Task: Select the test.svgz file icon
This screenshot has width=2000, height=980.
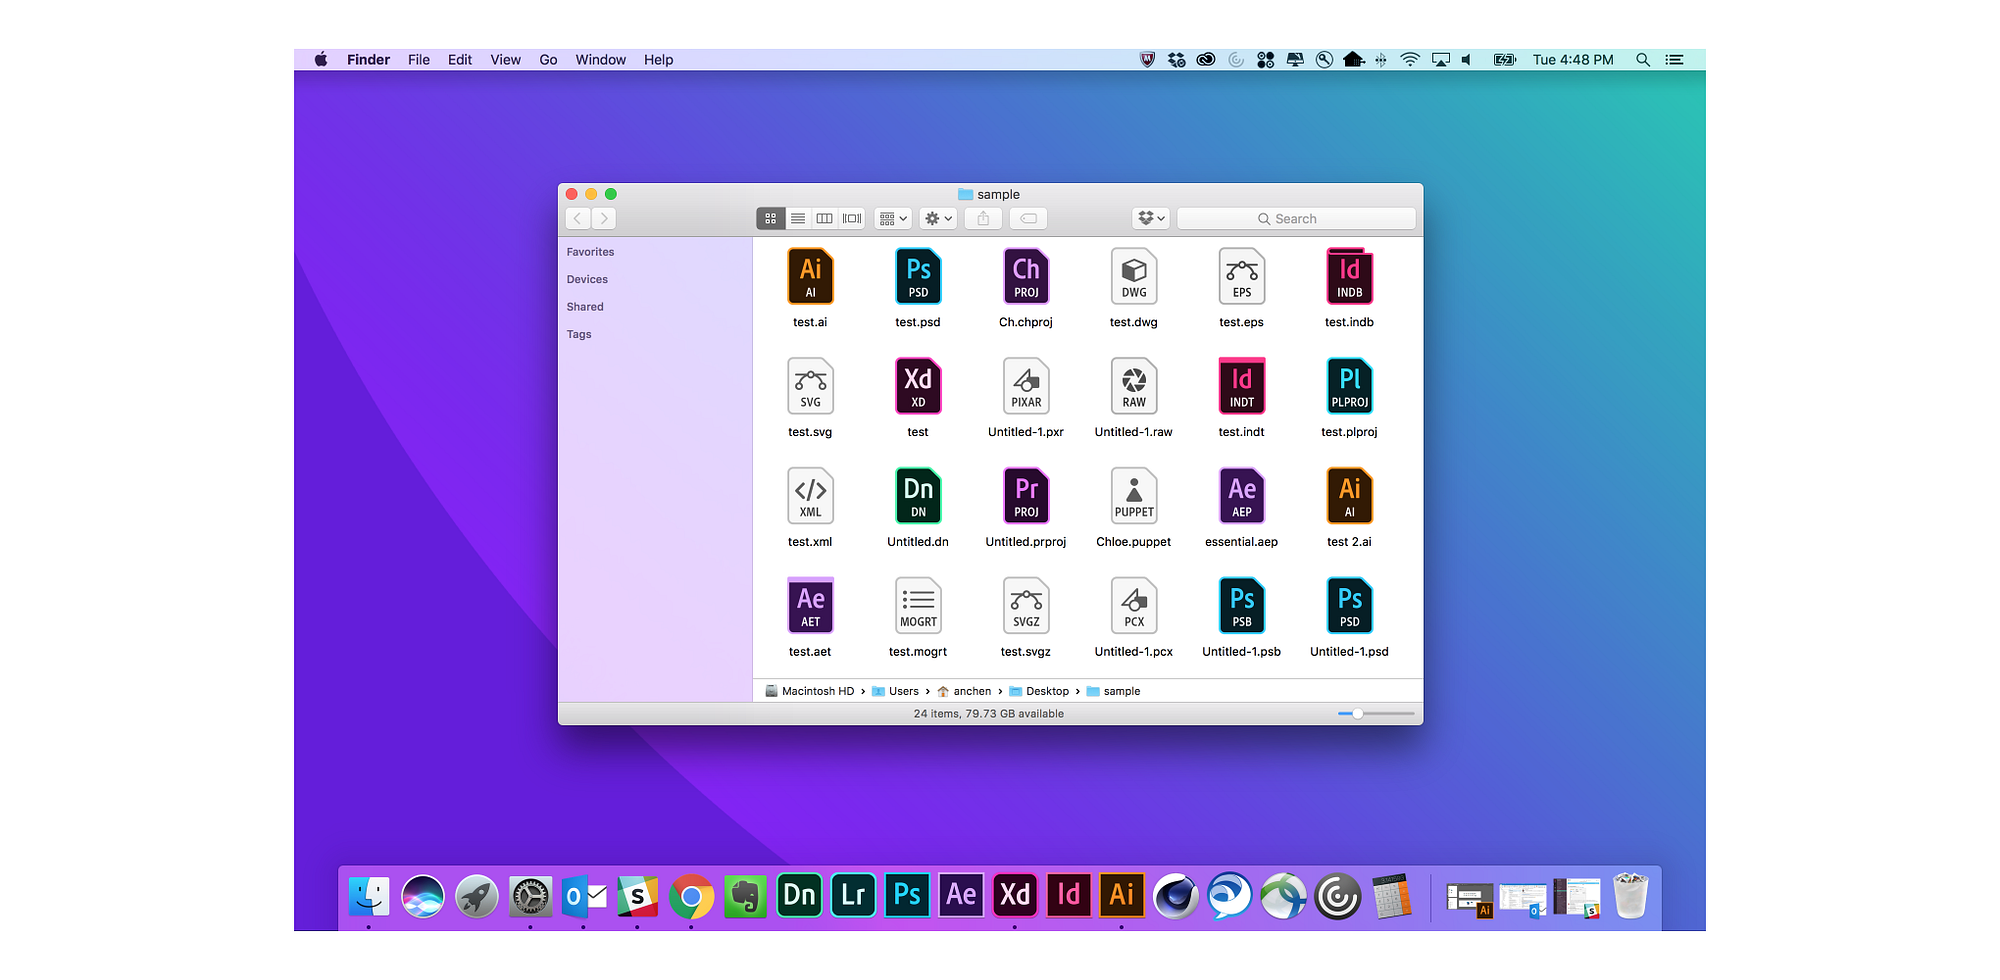Action: click(1026, 606)
